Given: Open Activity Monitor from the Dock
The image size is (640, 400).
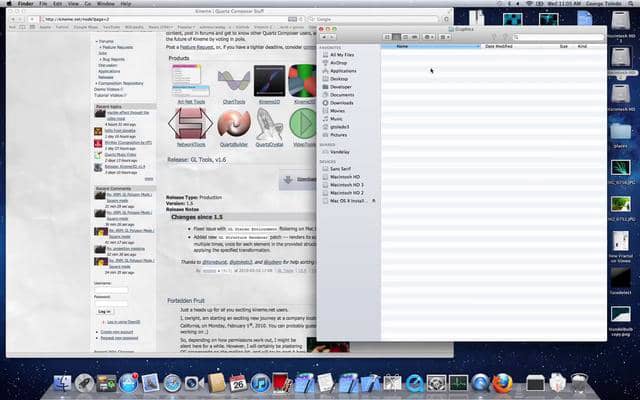Looking at the screenshot, I should tap(458, 383).
